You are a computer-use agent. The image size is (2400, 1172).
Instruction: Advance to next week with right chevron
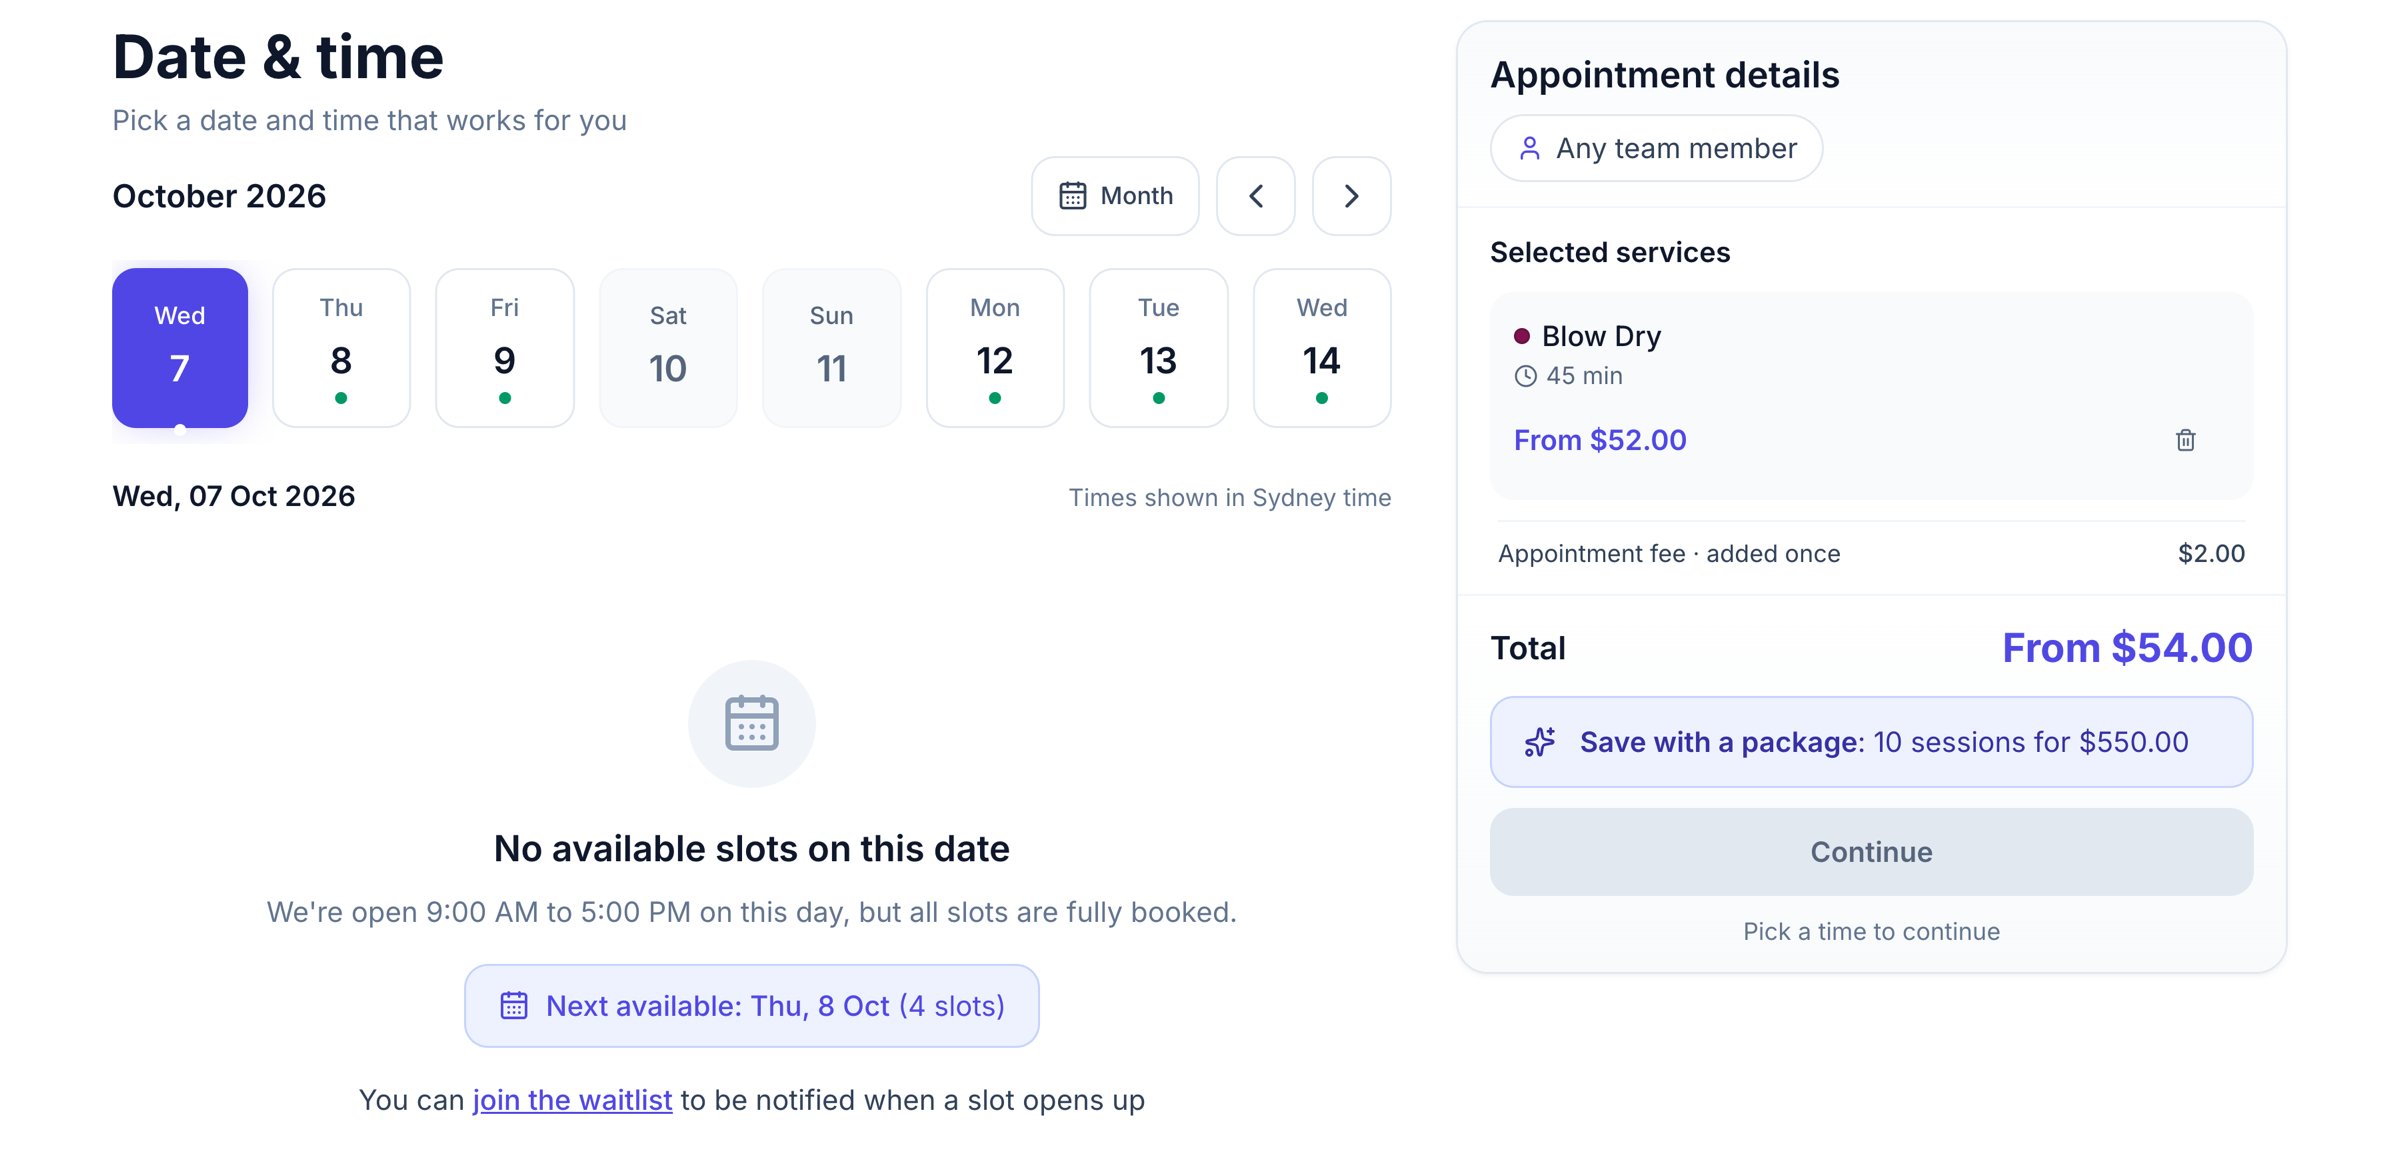(1351, 196)
